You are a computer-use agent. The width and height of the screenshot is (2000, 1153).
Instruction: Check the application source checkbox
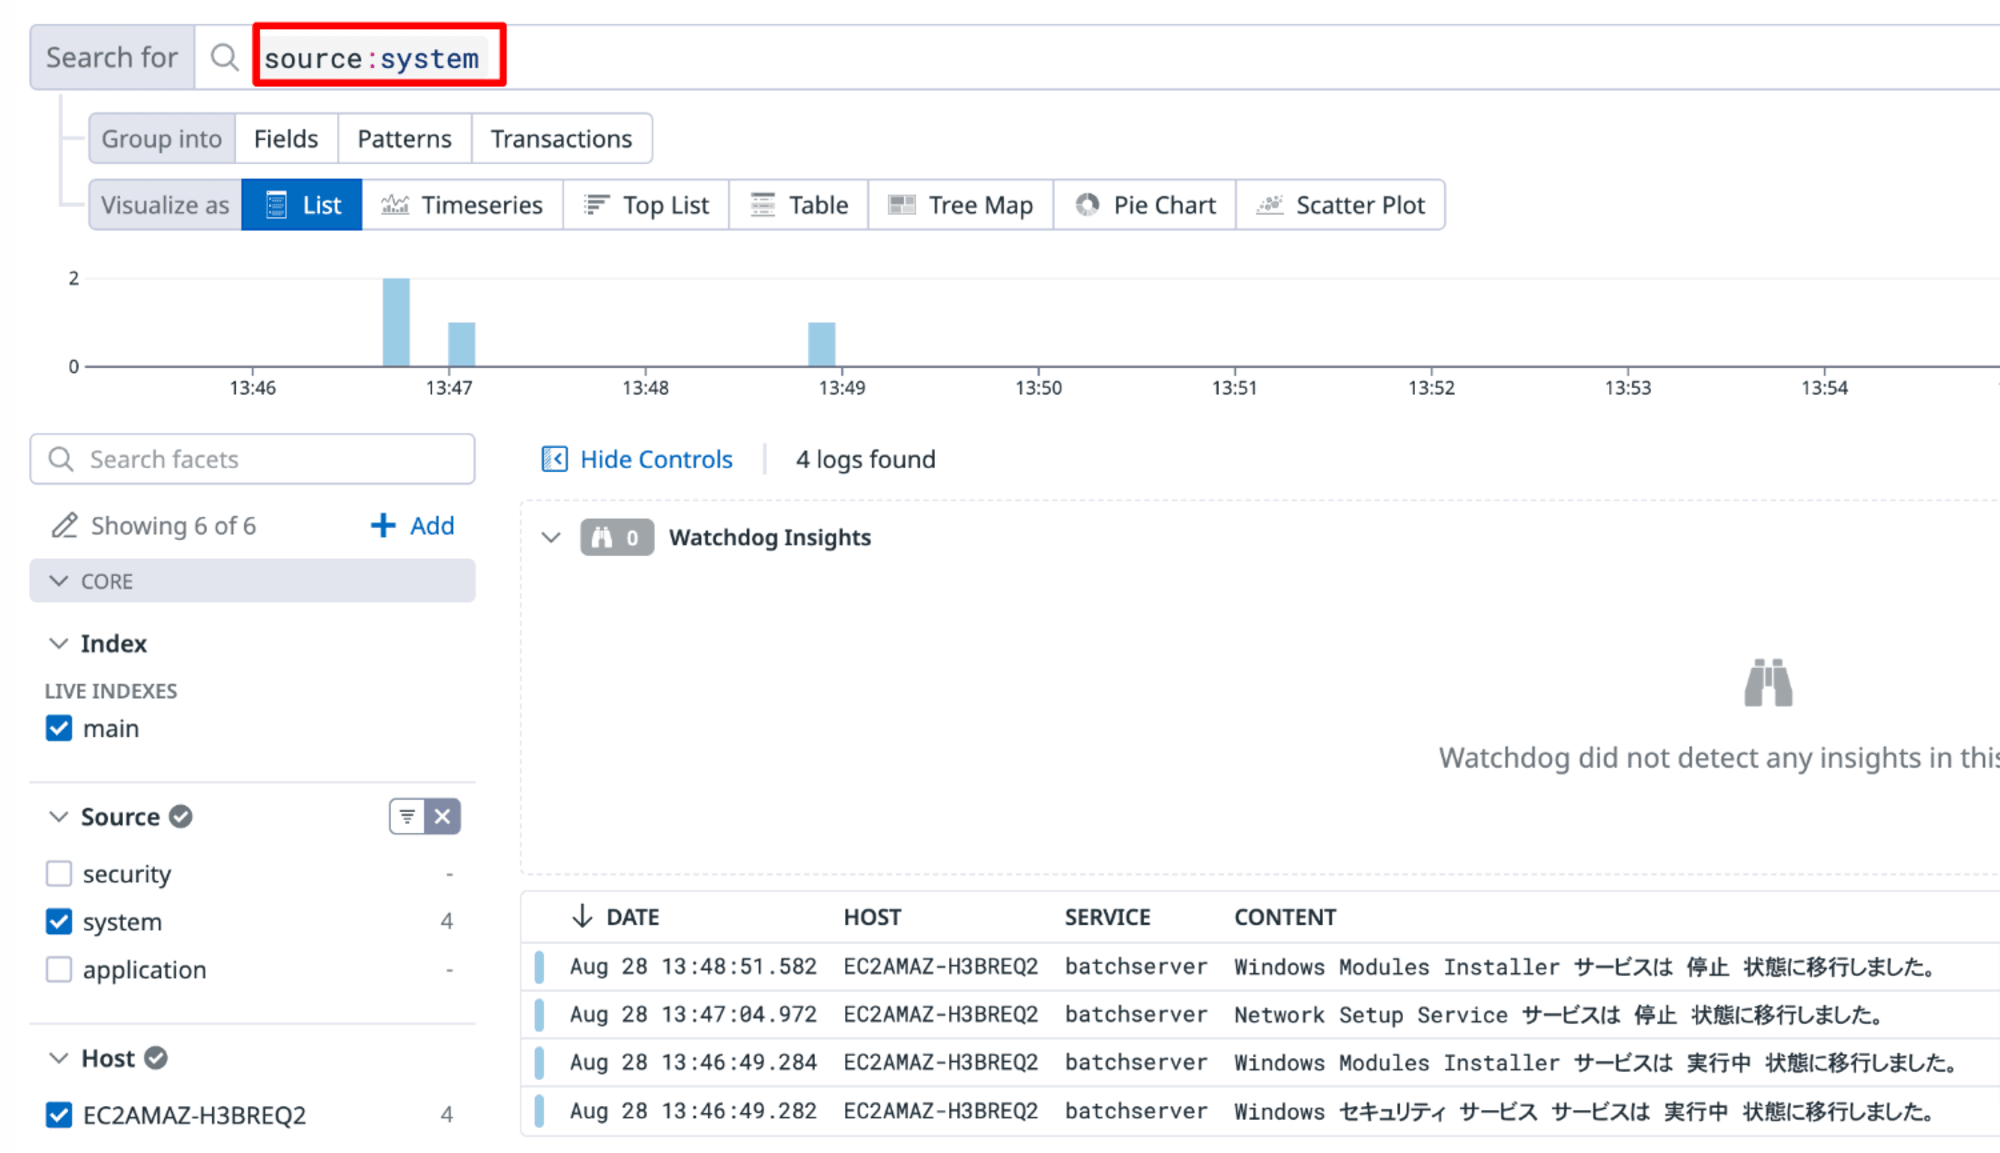tap(59, 969)
